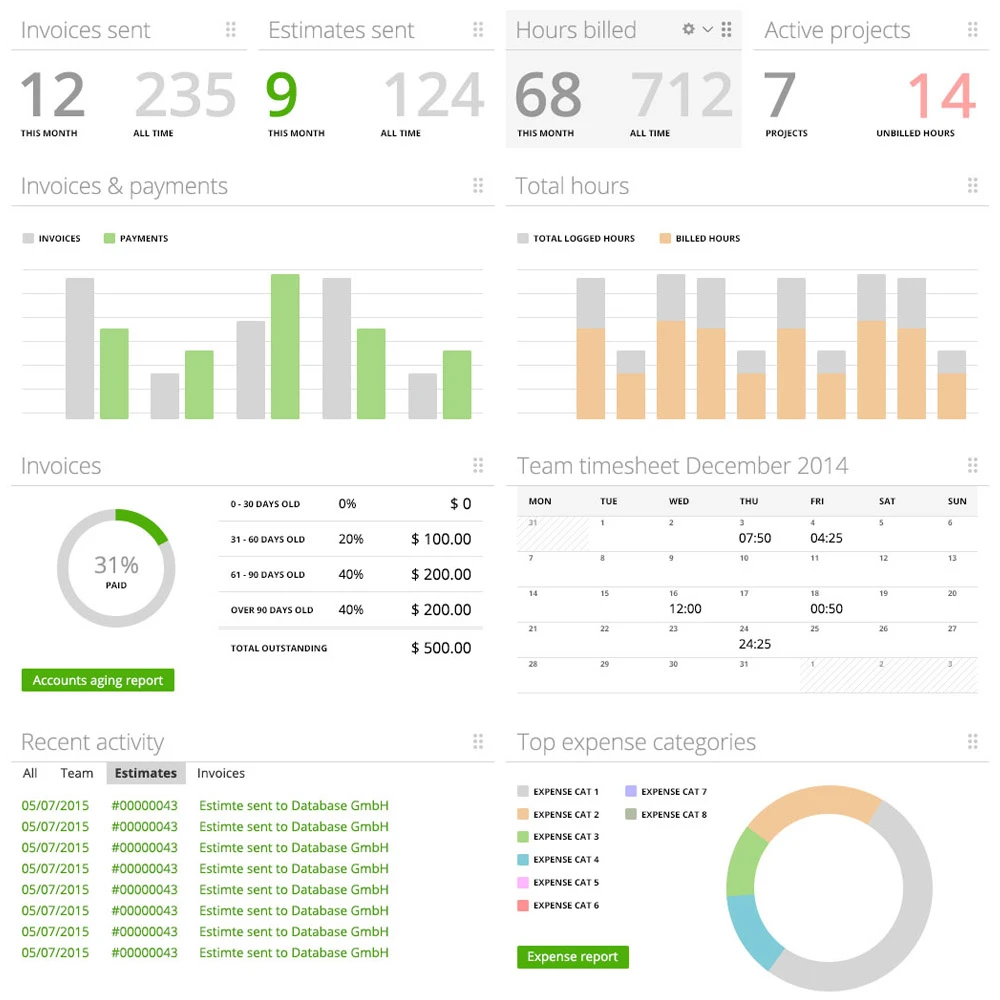Click the Expense Cat 4 color swatch
The image size is (1000, 1000).
pos(523,860)
